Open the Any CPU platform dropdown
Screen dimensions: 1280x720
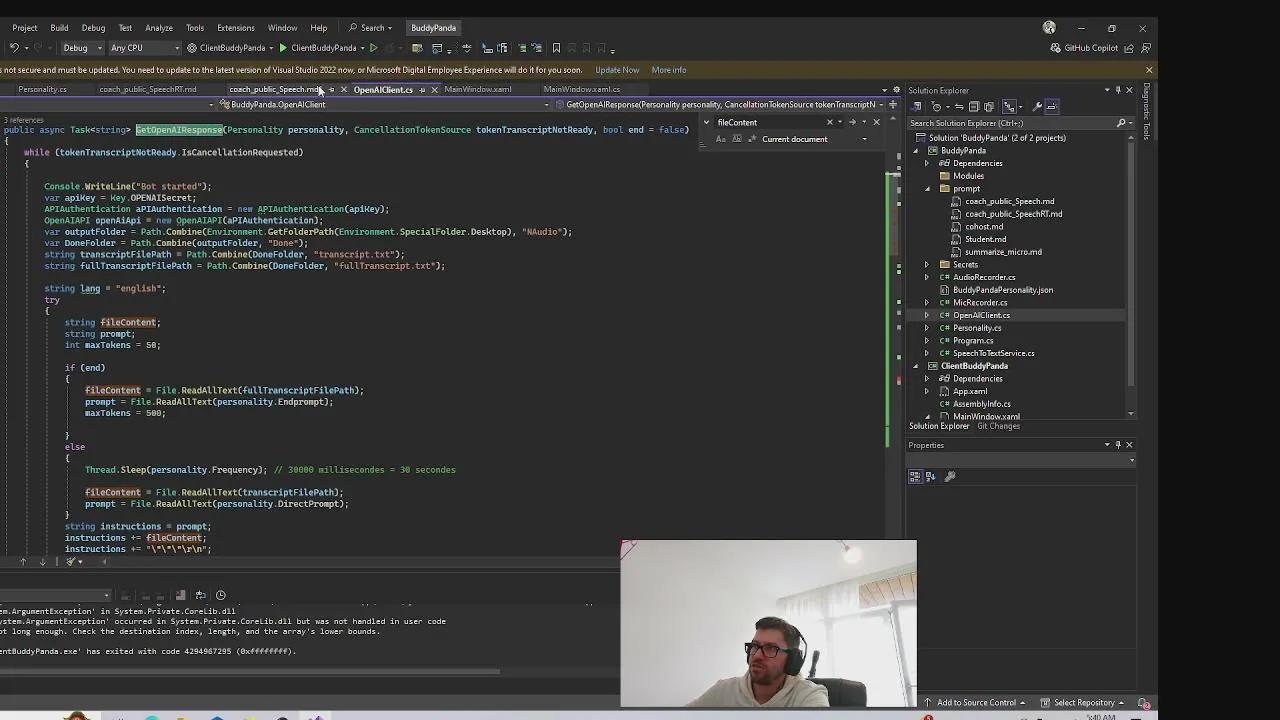144,48
